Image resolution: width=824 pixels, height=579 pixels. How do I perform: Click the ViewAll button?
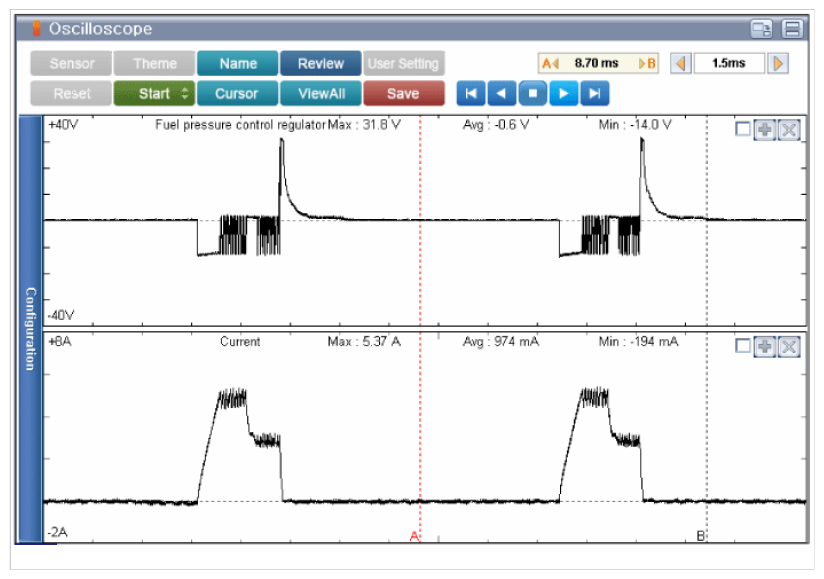[x=320, y=94]
